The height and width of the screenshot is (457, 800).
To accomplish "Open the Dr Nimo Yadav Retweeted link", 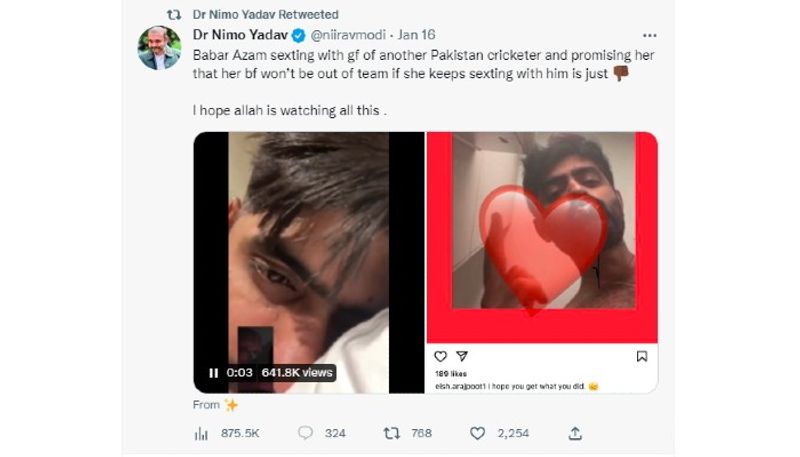I will [265, 14].
